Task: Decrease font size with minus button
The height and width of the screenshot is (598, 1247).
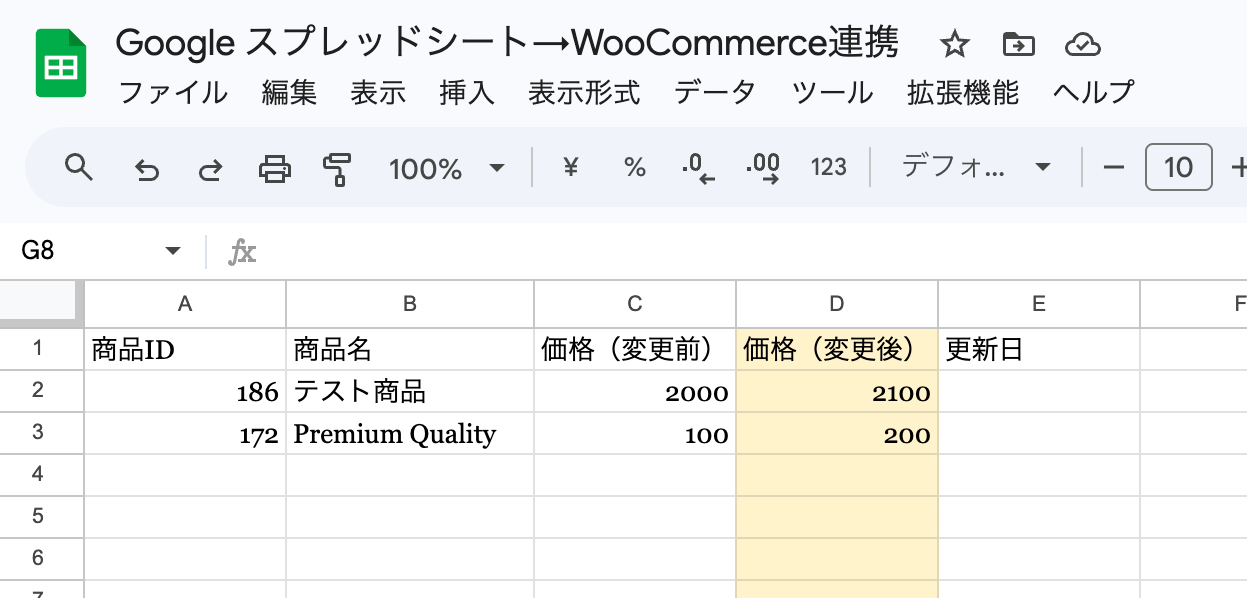Action: (x=1114, y=167)
